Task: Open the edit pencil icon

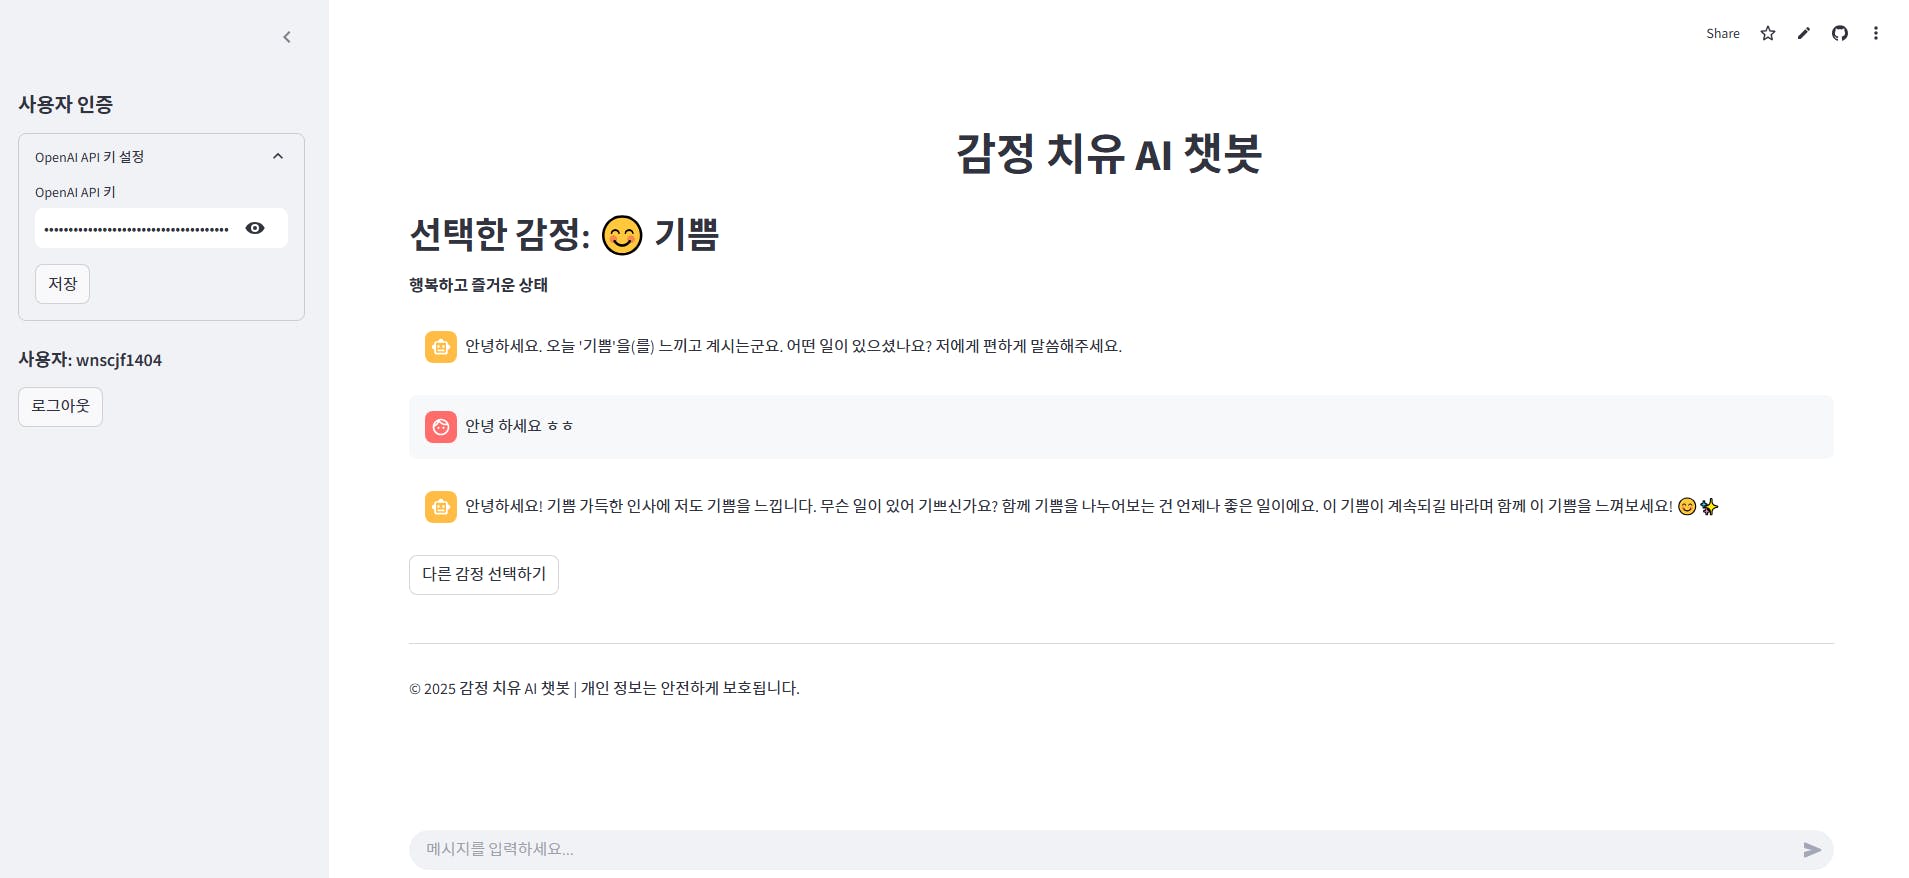Action: 1804,33
